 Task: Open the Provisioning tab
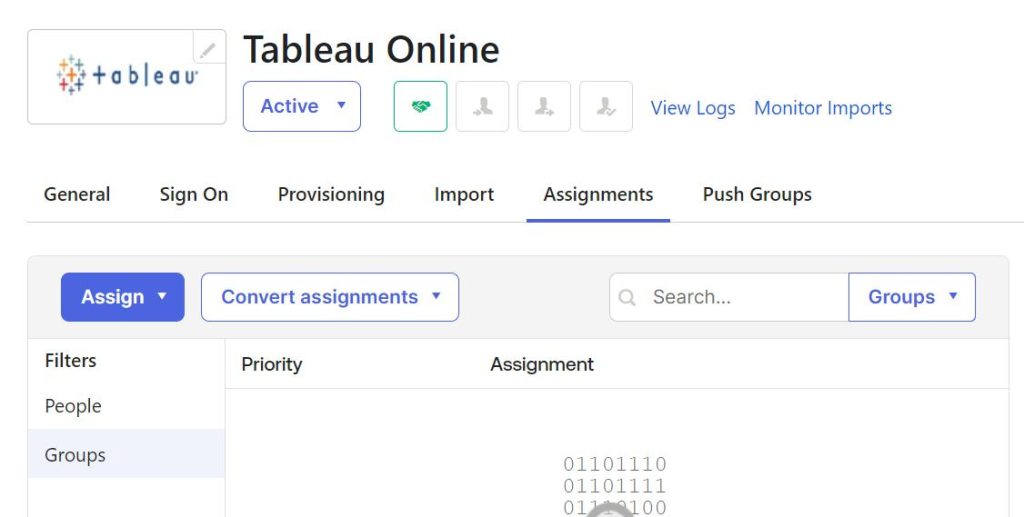[331, 195]
